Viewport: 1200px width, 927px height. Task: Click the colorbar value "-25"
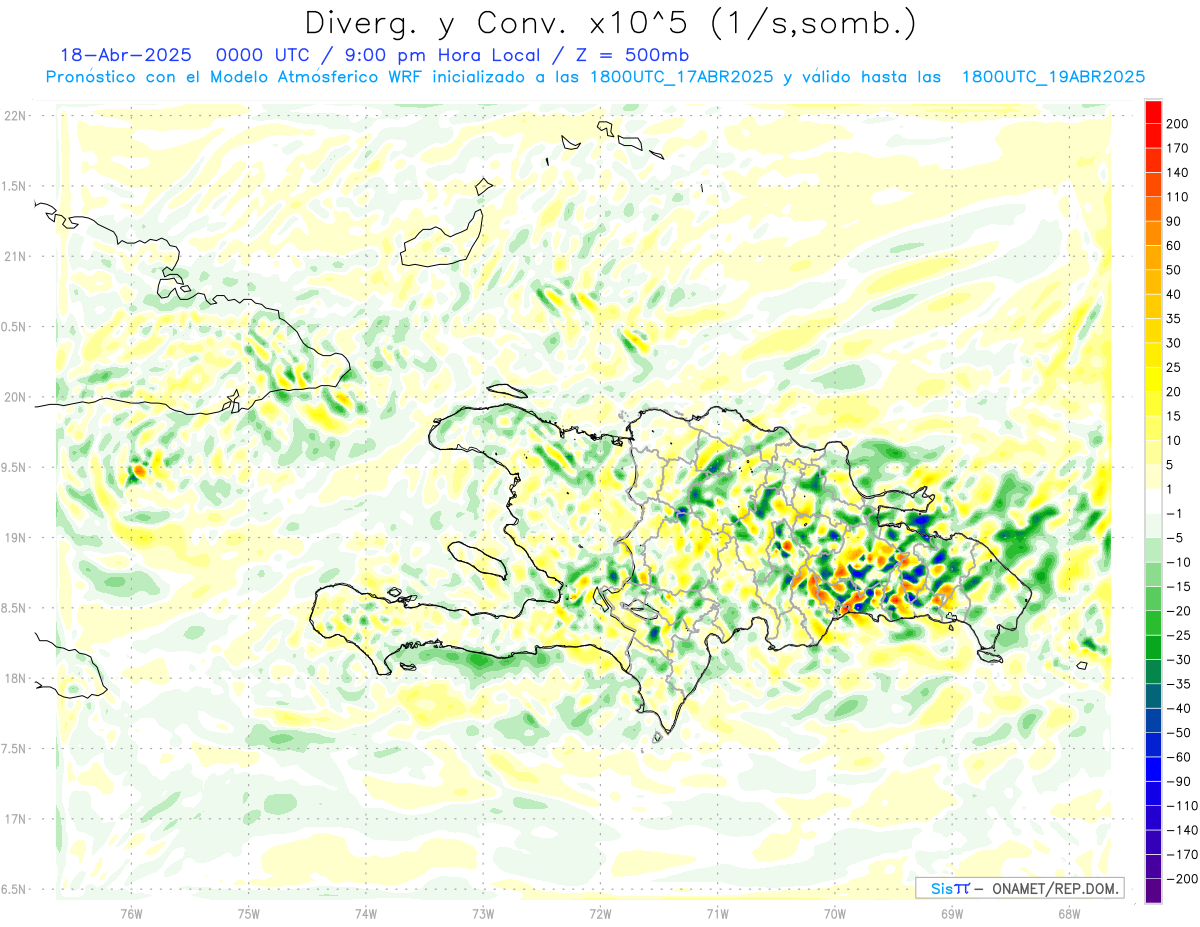pos(1181,635)
